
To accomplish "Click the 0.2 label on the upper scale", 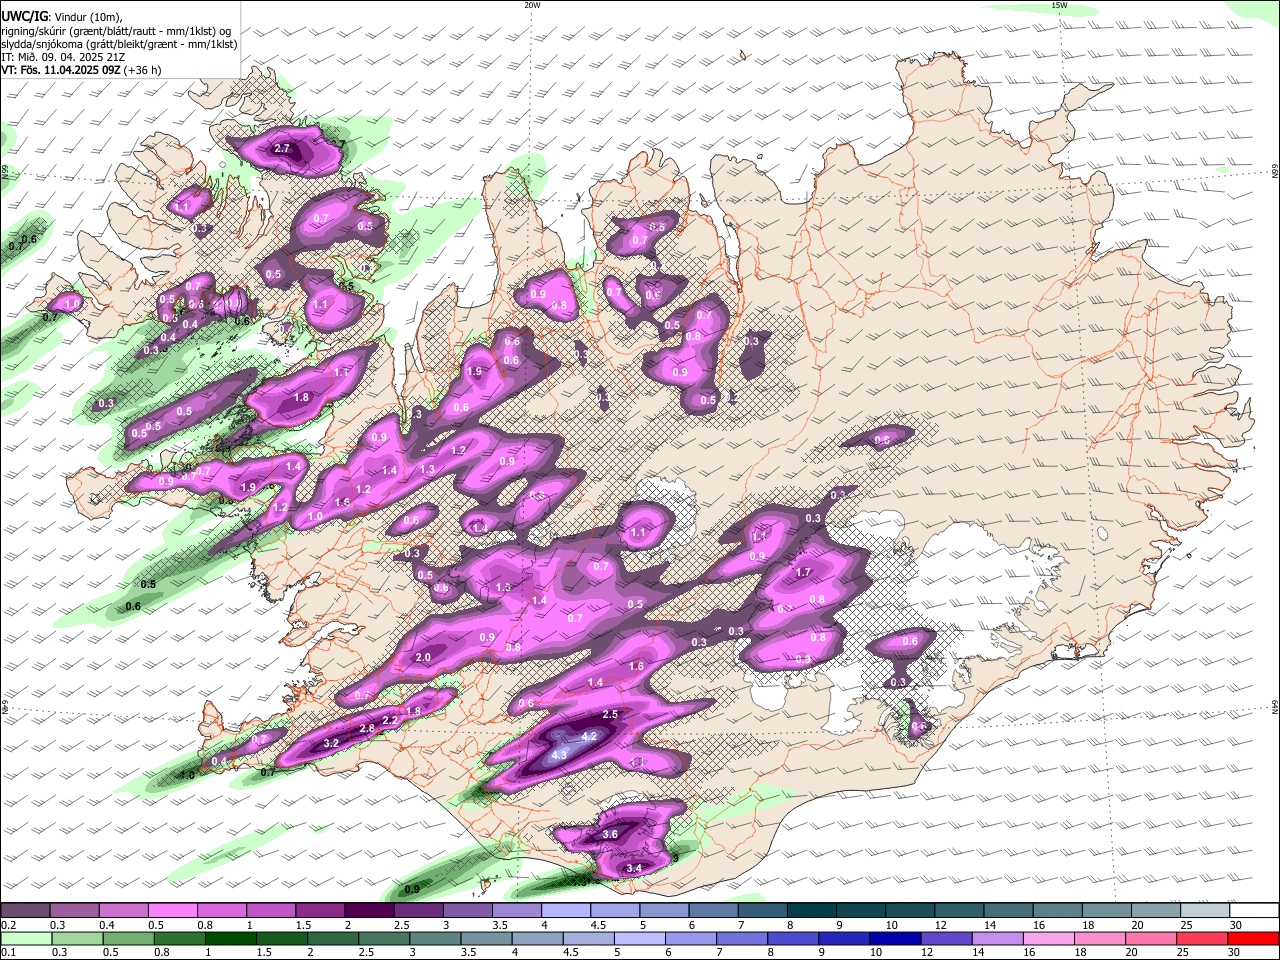I will pyautogui.click(x=8, y=925).
